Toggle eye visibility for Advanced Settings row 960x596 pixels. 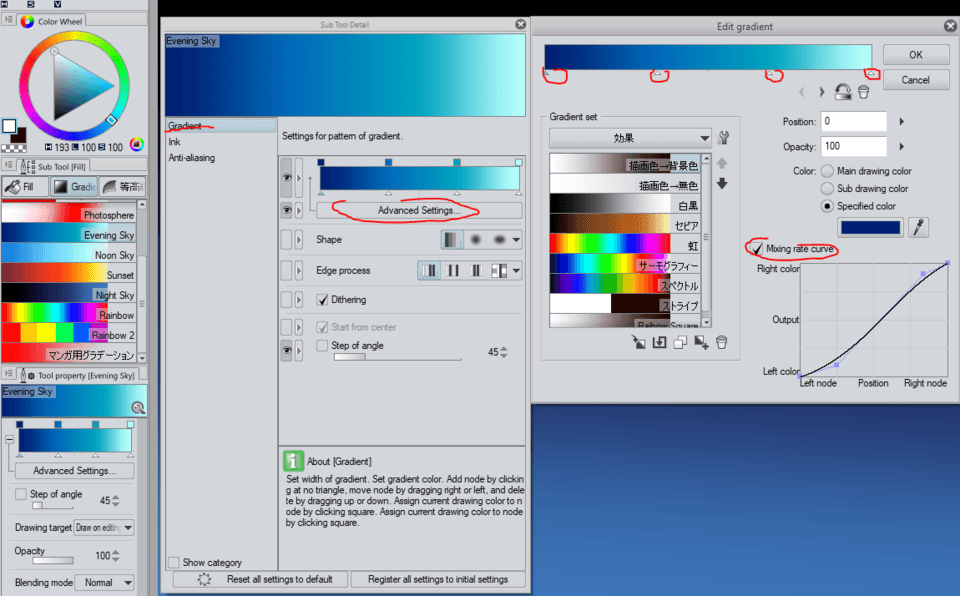point(287,210)
